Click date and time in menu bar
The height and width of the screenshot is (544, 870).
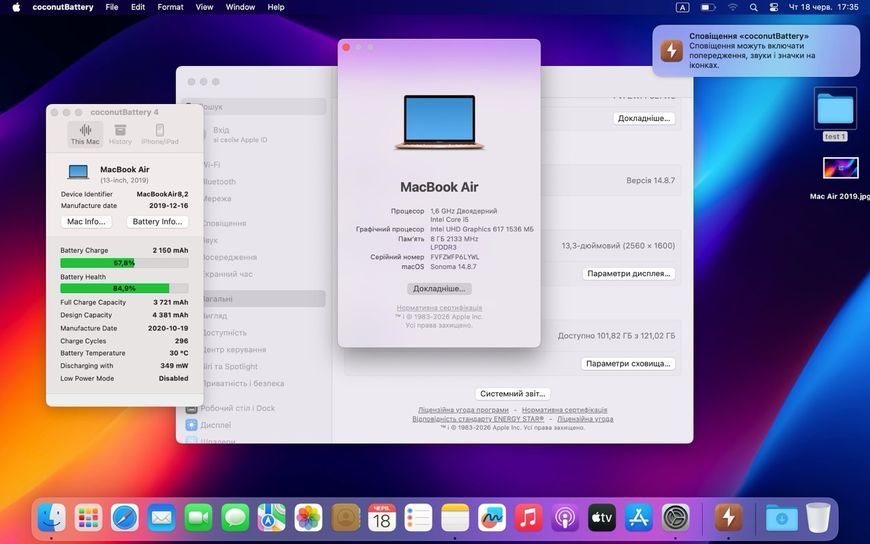[x=823, y=7]
